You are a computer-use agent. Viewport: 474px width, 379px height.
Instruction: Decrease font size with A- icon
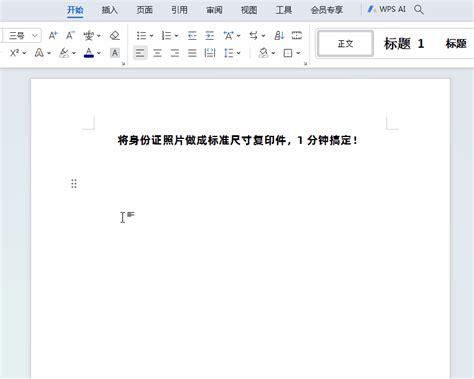point(70,35)
